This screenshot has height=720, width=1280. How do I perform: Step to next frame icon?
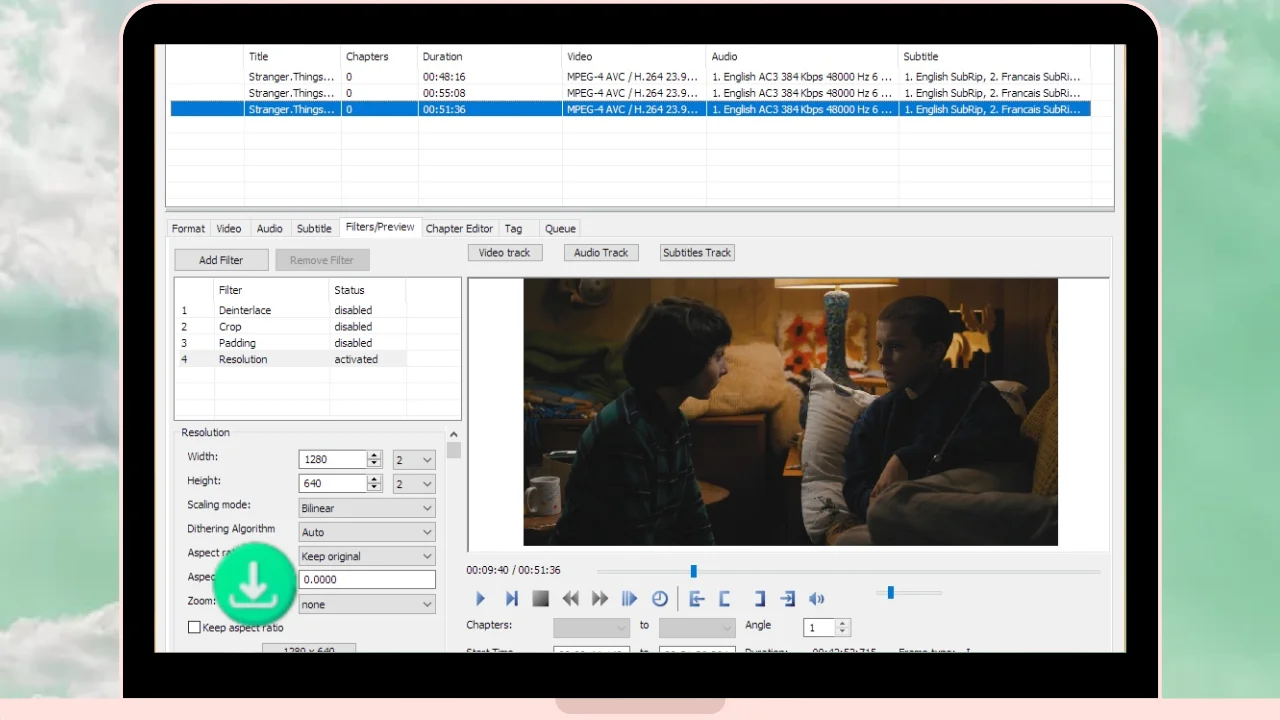tap(511, 599)
